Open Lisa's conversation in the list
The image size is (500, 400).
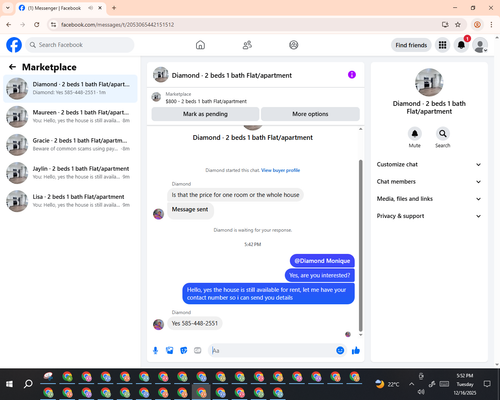click(x=70, y=201)
